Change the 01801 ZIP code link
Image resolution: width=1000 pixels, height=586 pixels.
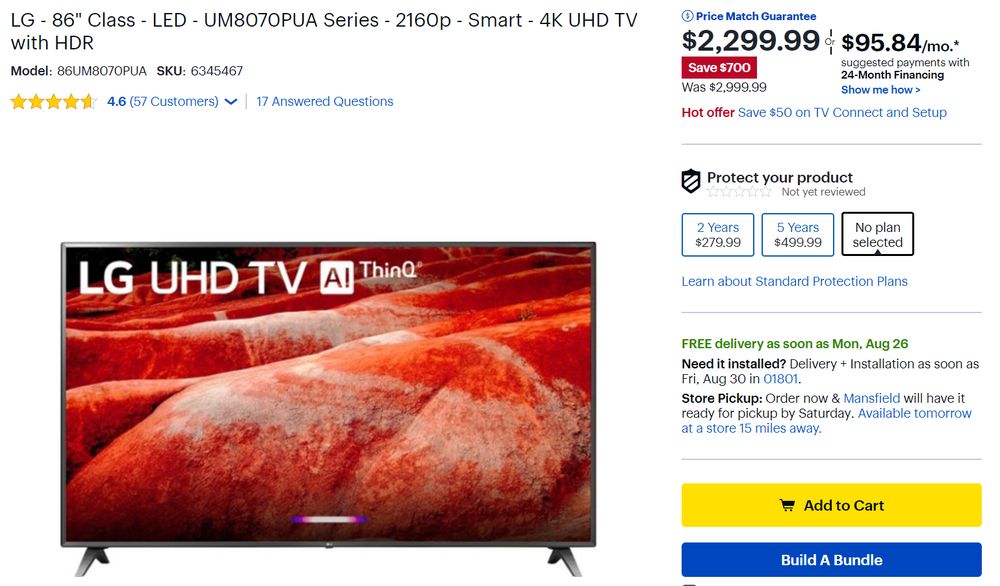780,379
